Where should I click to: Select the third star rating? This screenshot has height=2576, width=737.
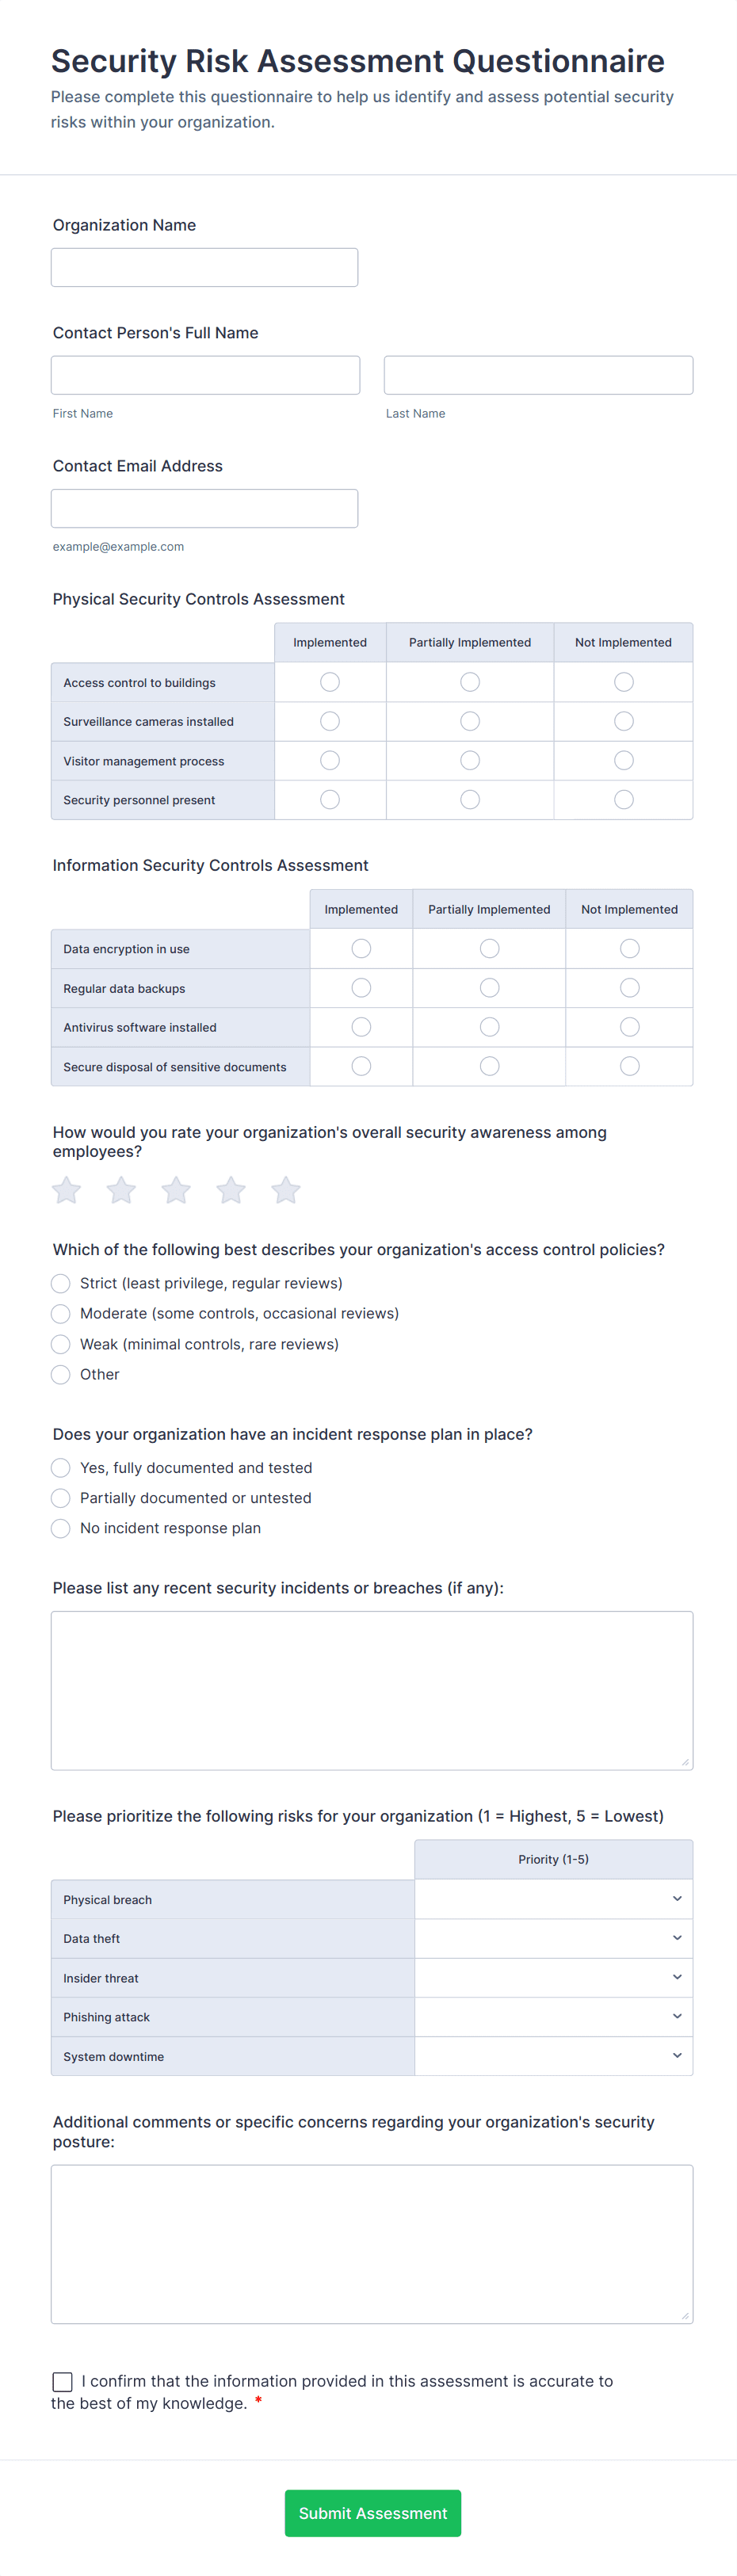(x=176, y=1190)
